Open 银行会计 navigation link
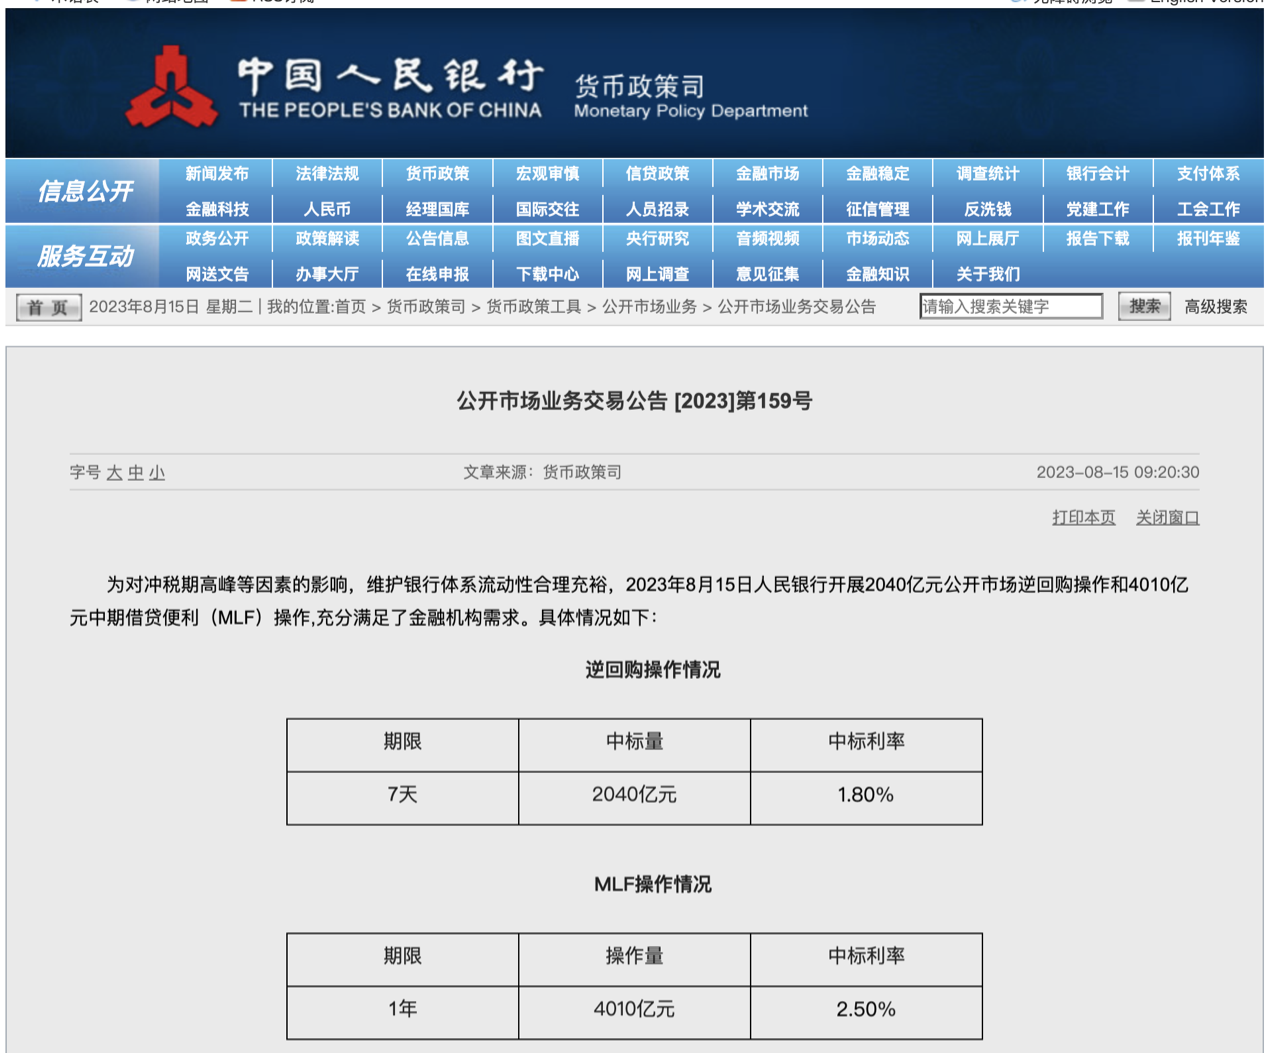The width and height of the screenshot is (1280, 1053). (1097, 174)
